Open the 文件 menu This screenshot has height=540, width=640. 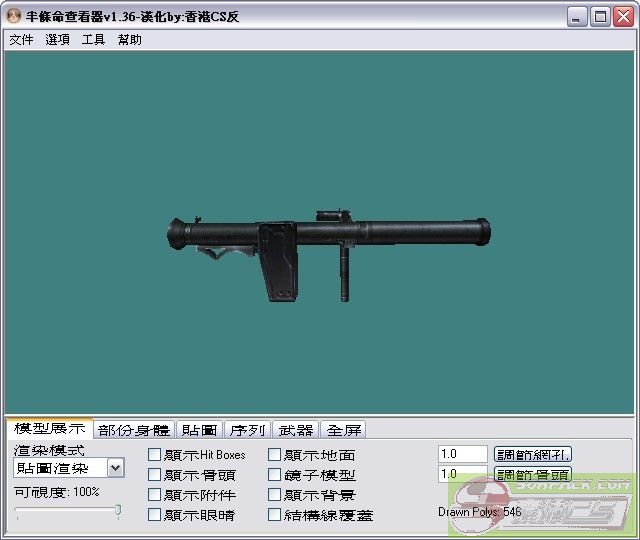coord(21,40)
